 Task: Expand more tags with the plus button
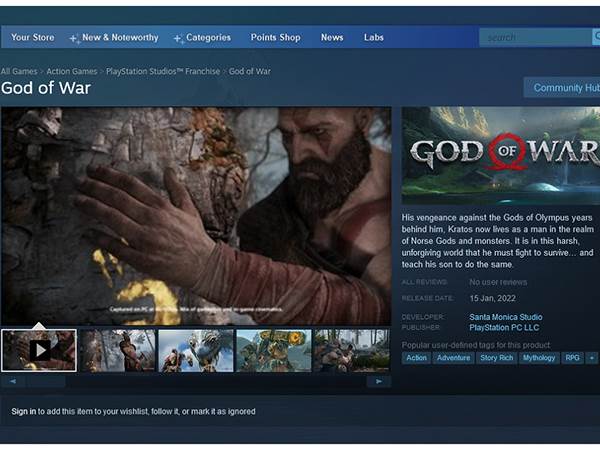[592, 357]
